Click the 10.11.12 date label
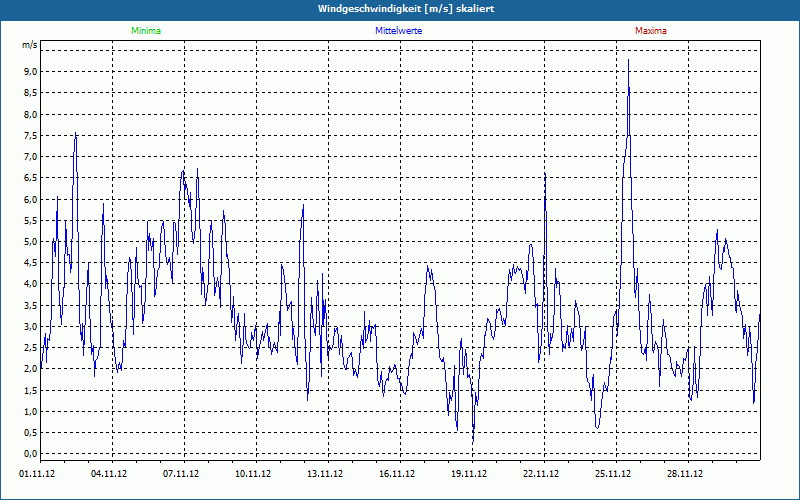 253,474
